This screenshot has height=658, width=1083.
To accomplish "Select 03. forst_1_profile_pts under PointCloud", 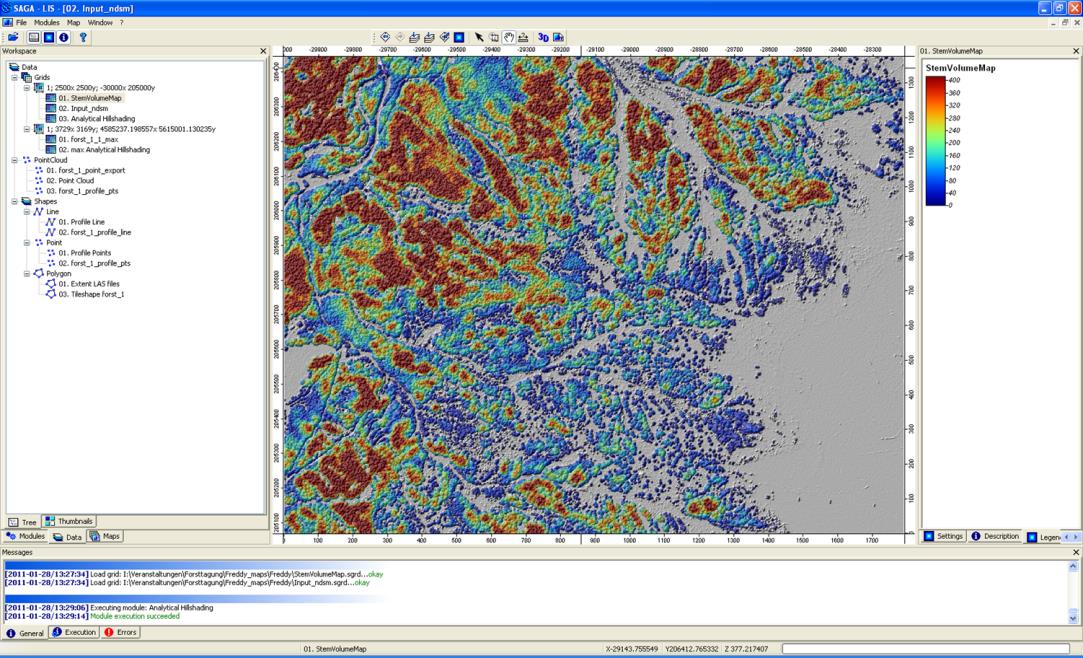I will [82, 191].
